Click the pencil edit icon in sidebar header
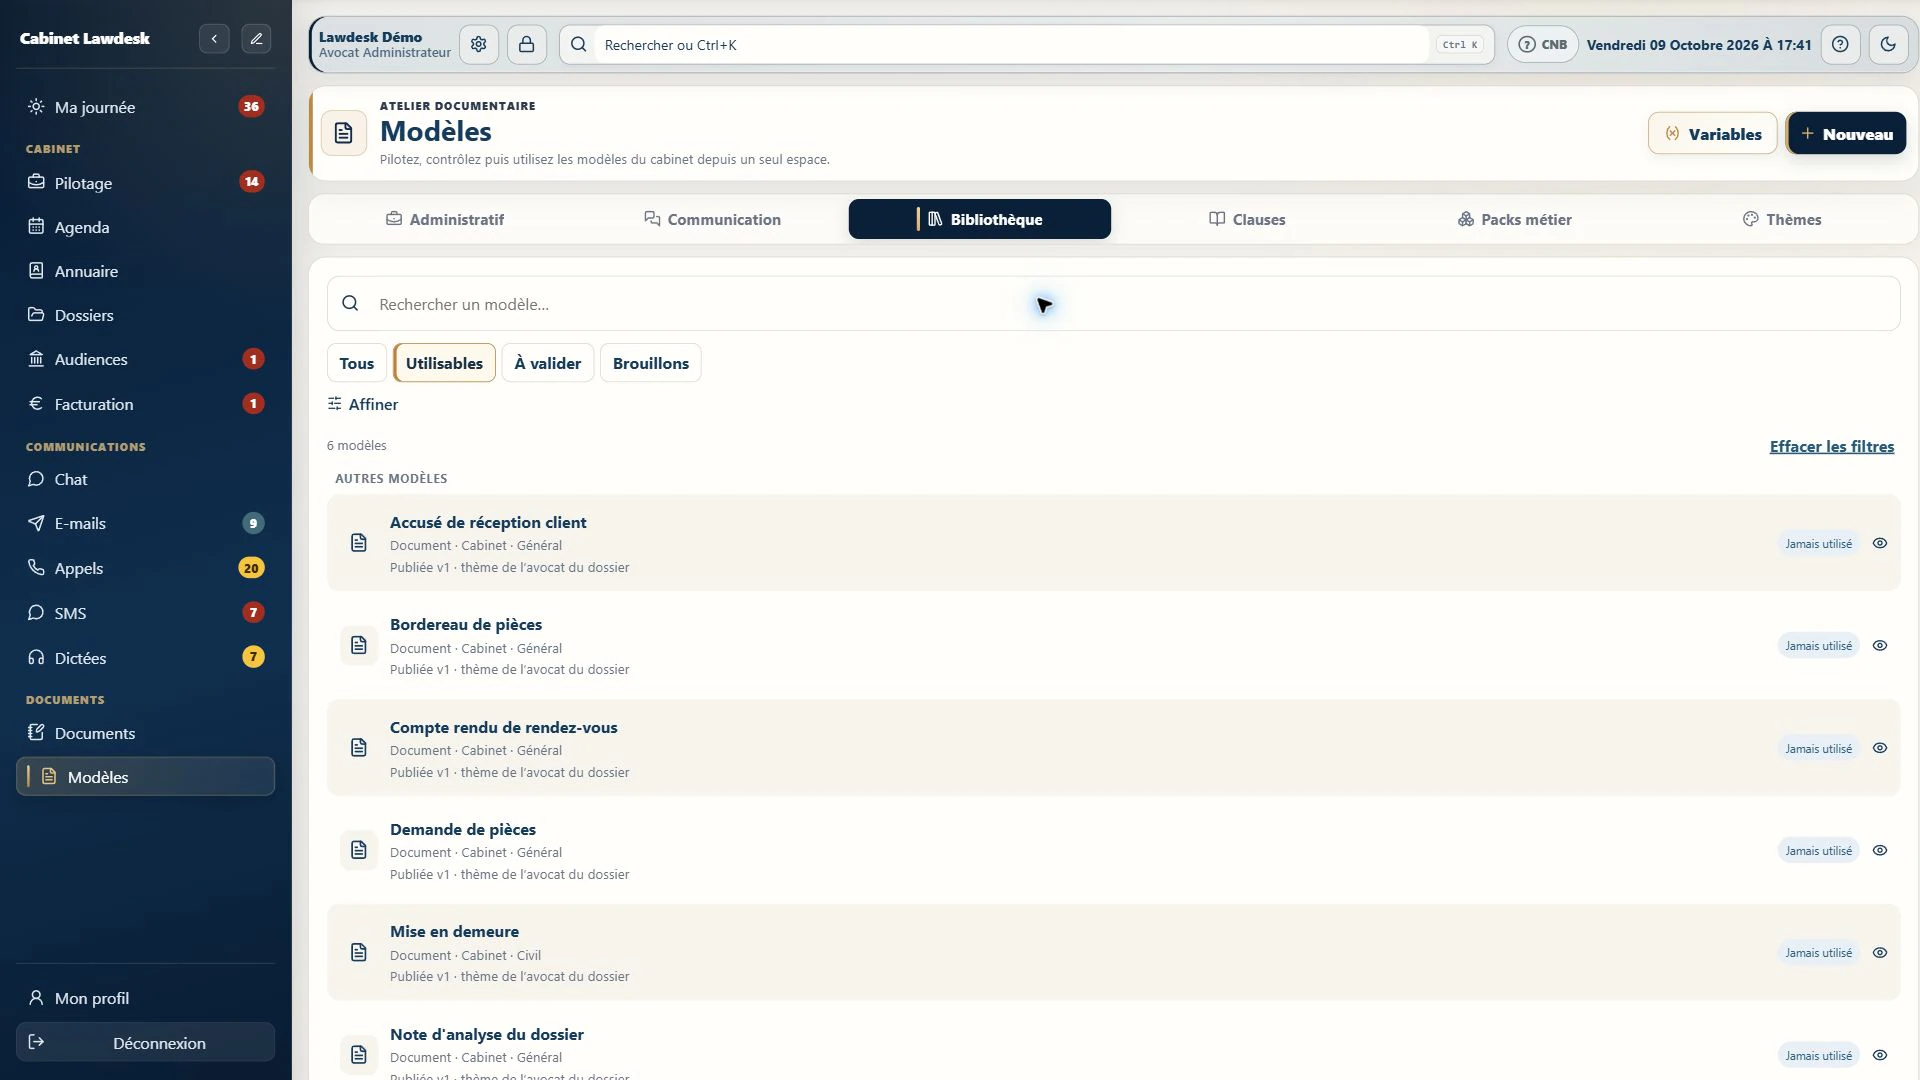The image size is (1920, 1080). pyautogui.click(x=256, y=39)
